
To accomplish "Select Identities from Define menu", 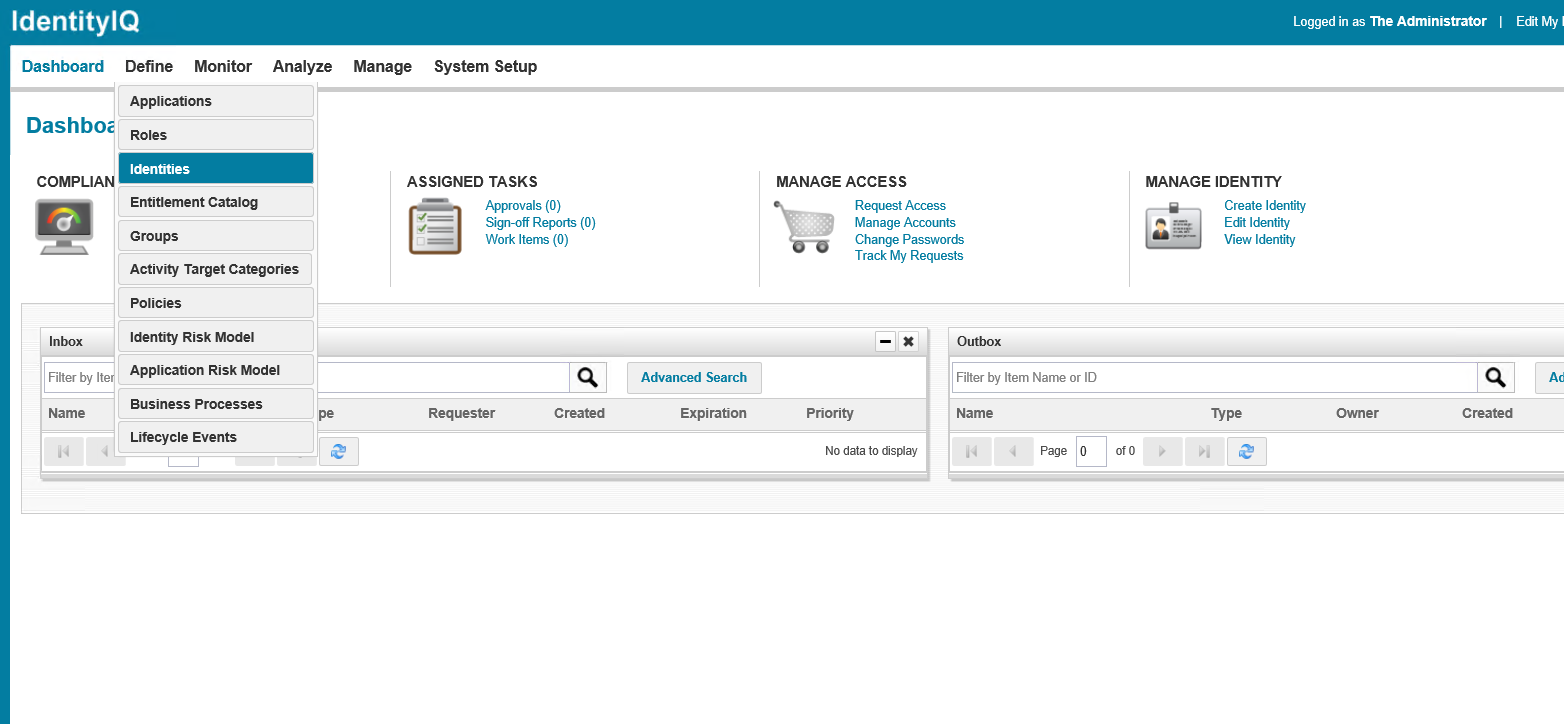I will 216,169.
